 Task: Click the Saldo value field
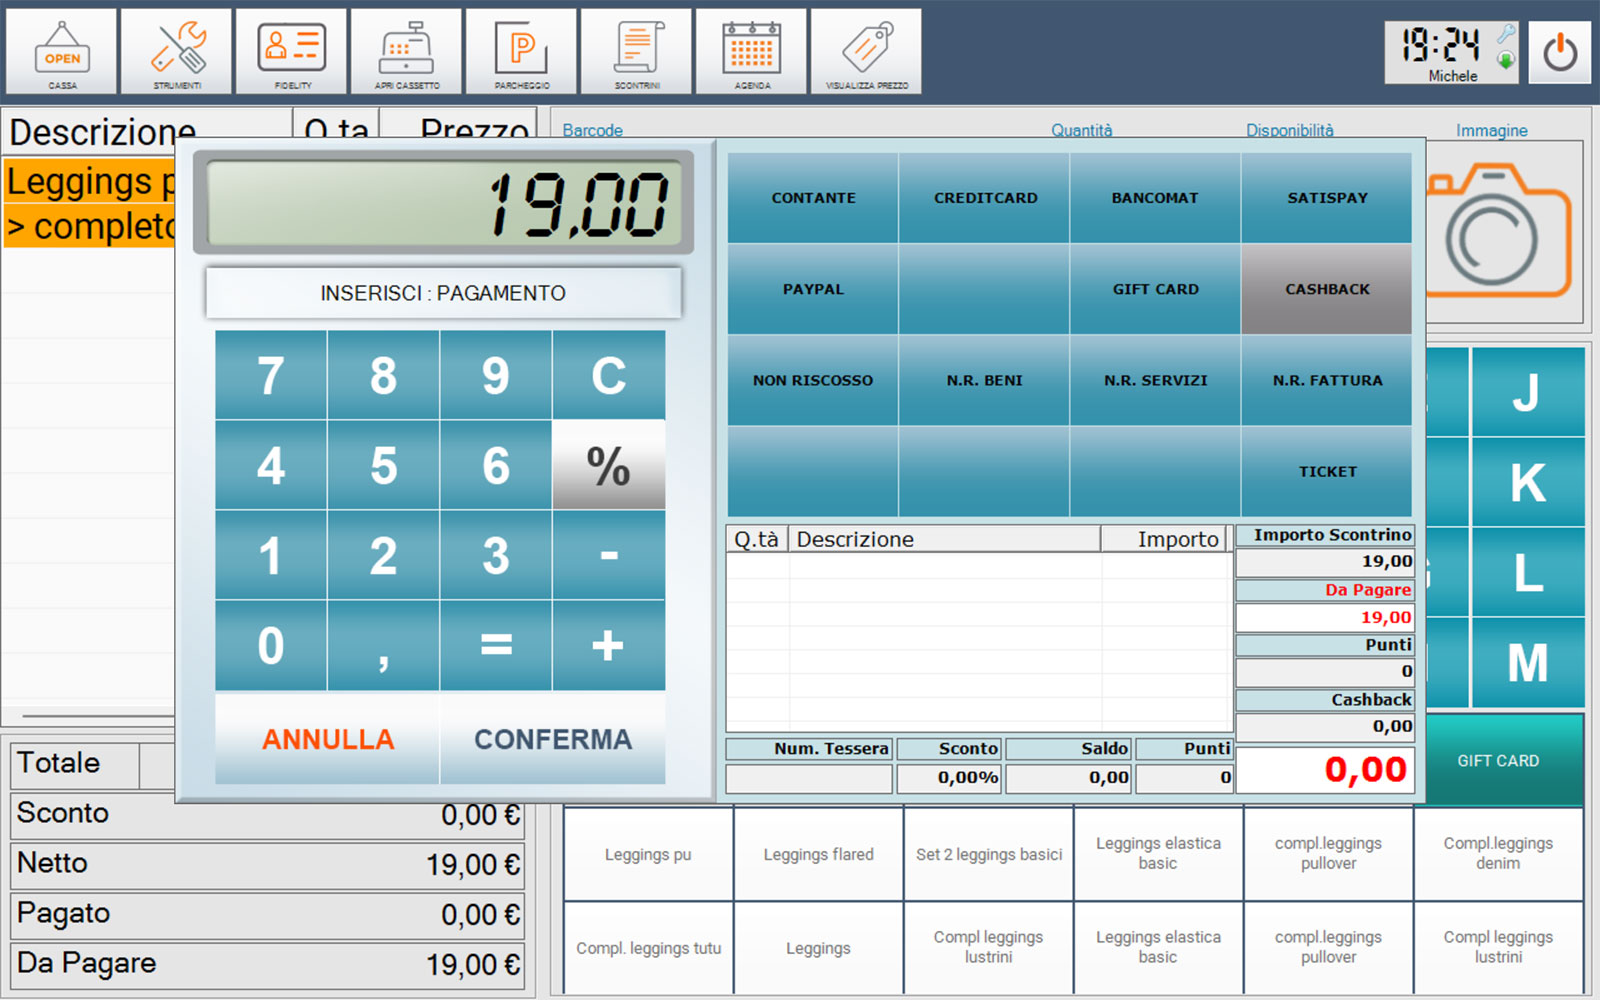coord(1068,778)
